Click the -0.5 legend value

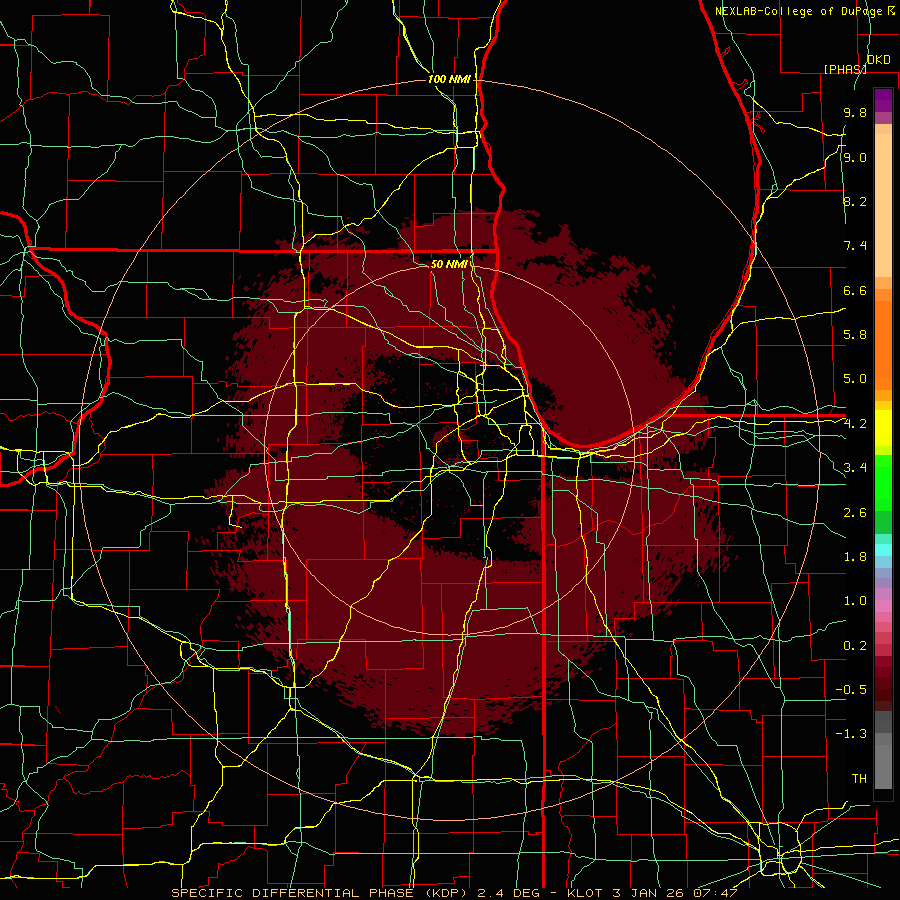851,689
